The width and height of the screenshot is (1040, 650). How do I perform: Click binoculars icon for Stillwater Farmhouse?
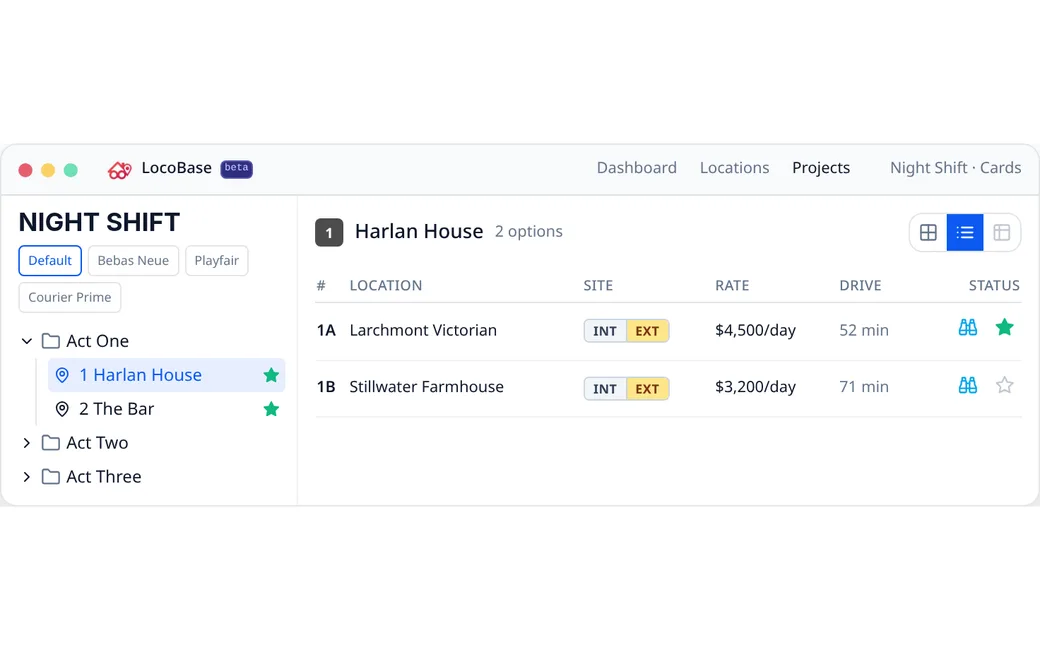tap(968, 385)
